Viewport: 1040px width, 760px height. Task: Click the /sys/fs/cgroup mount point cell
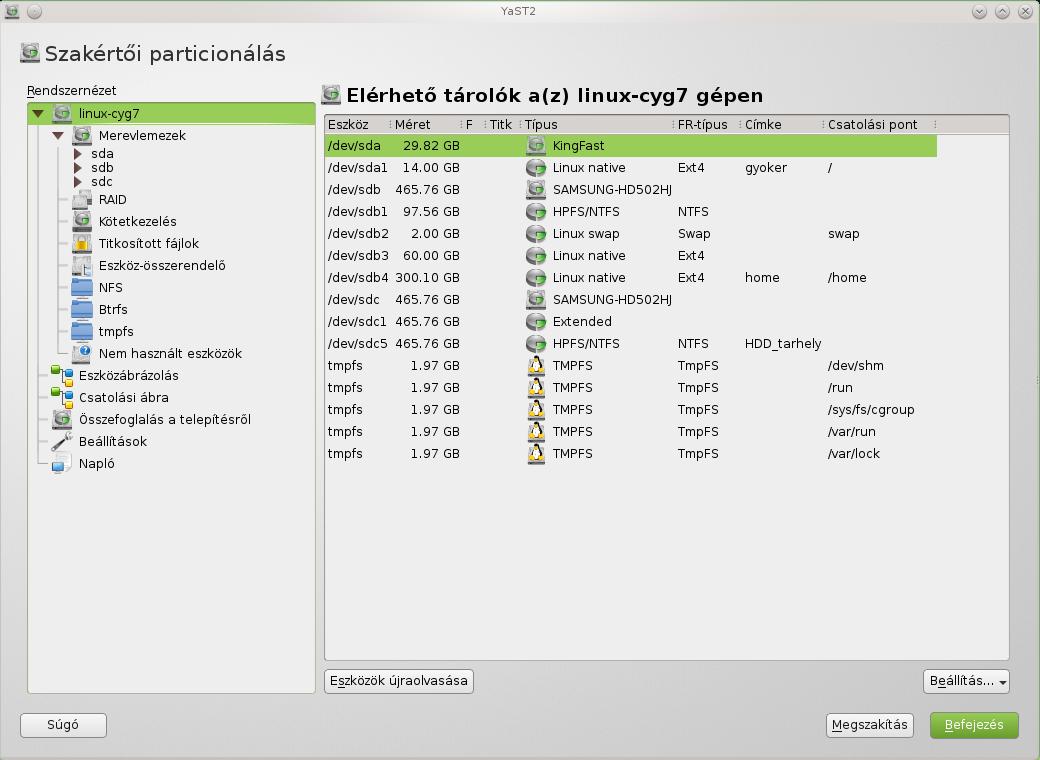871,410
